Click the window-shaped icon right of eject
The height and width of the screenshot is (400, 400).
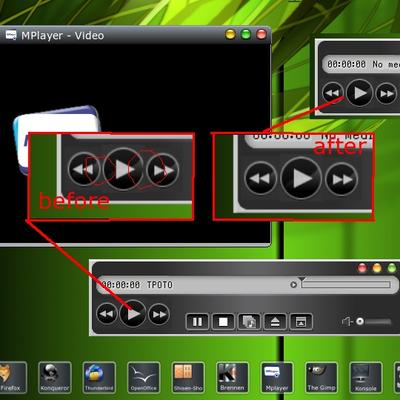pyautogui.click(x=301, y=322)
